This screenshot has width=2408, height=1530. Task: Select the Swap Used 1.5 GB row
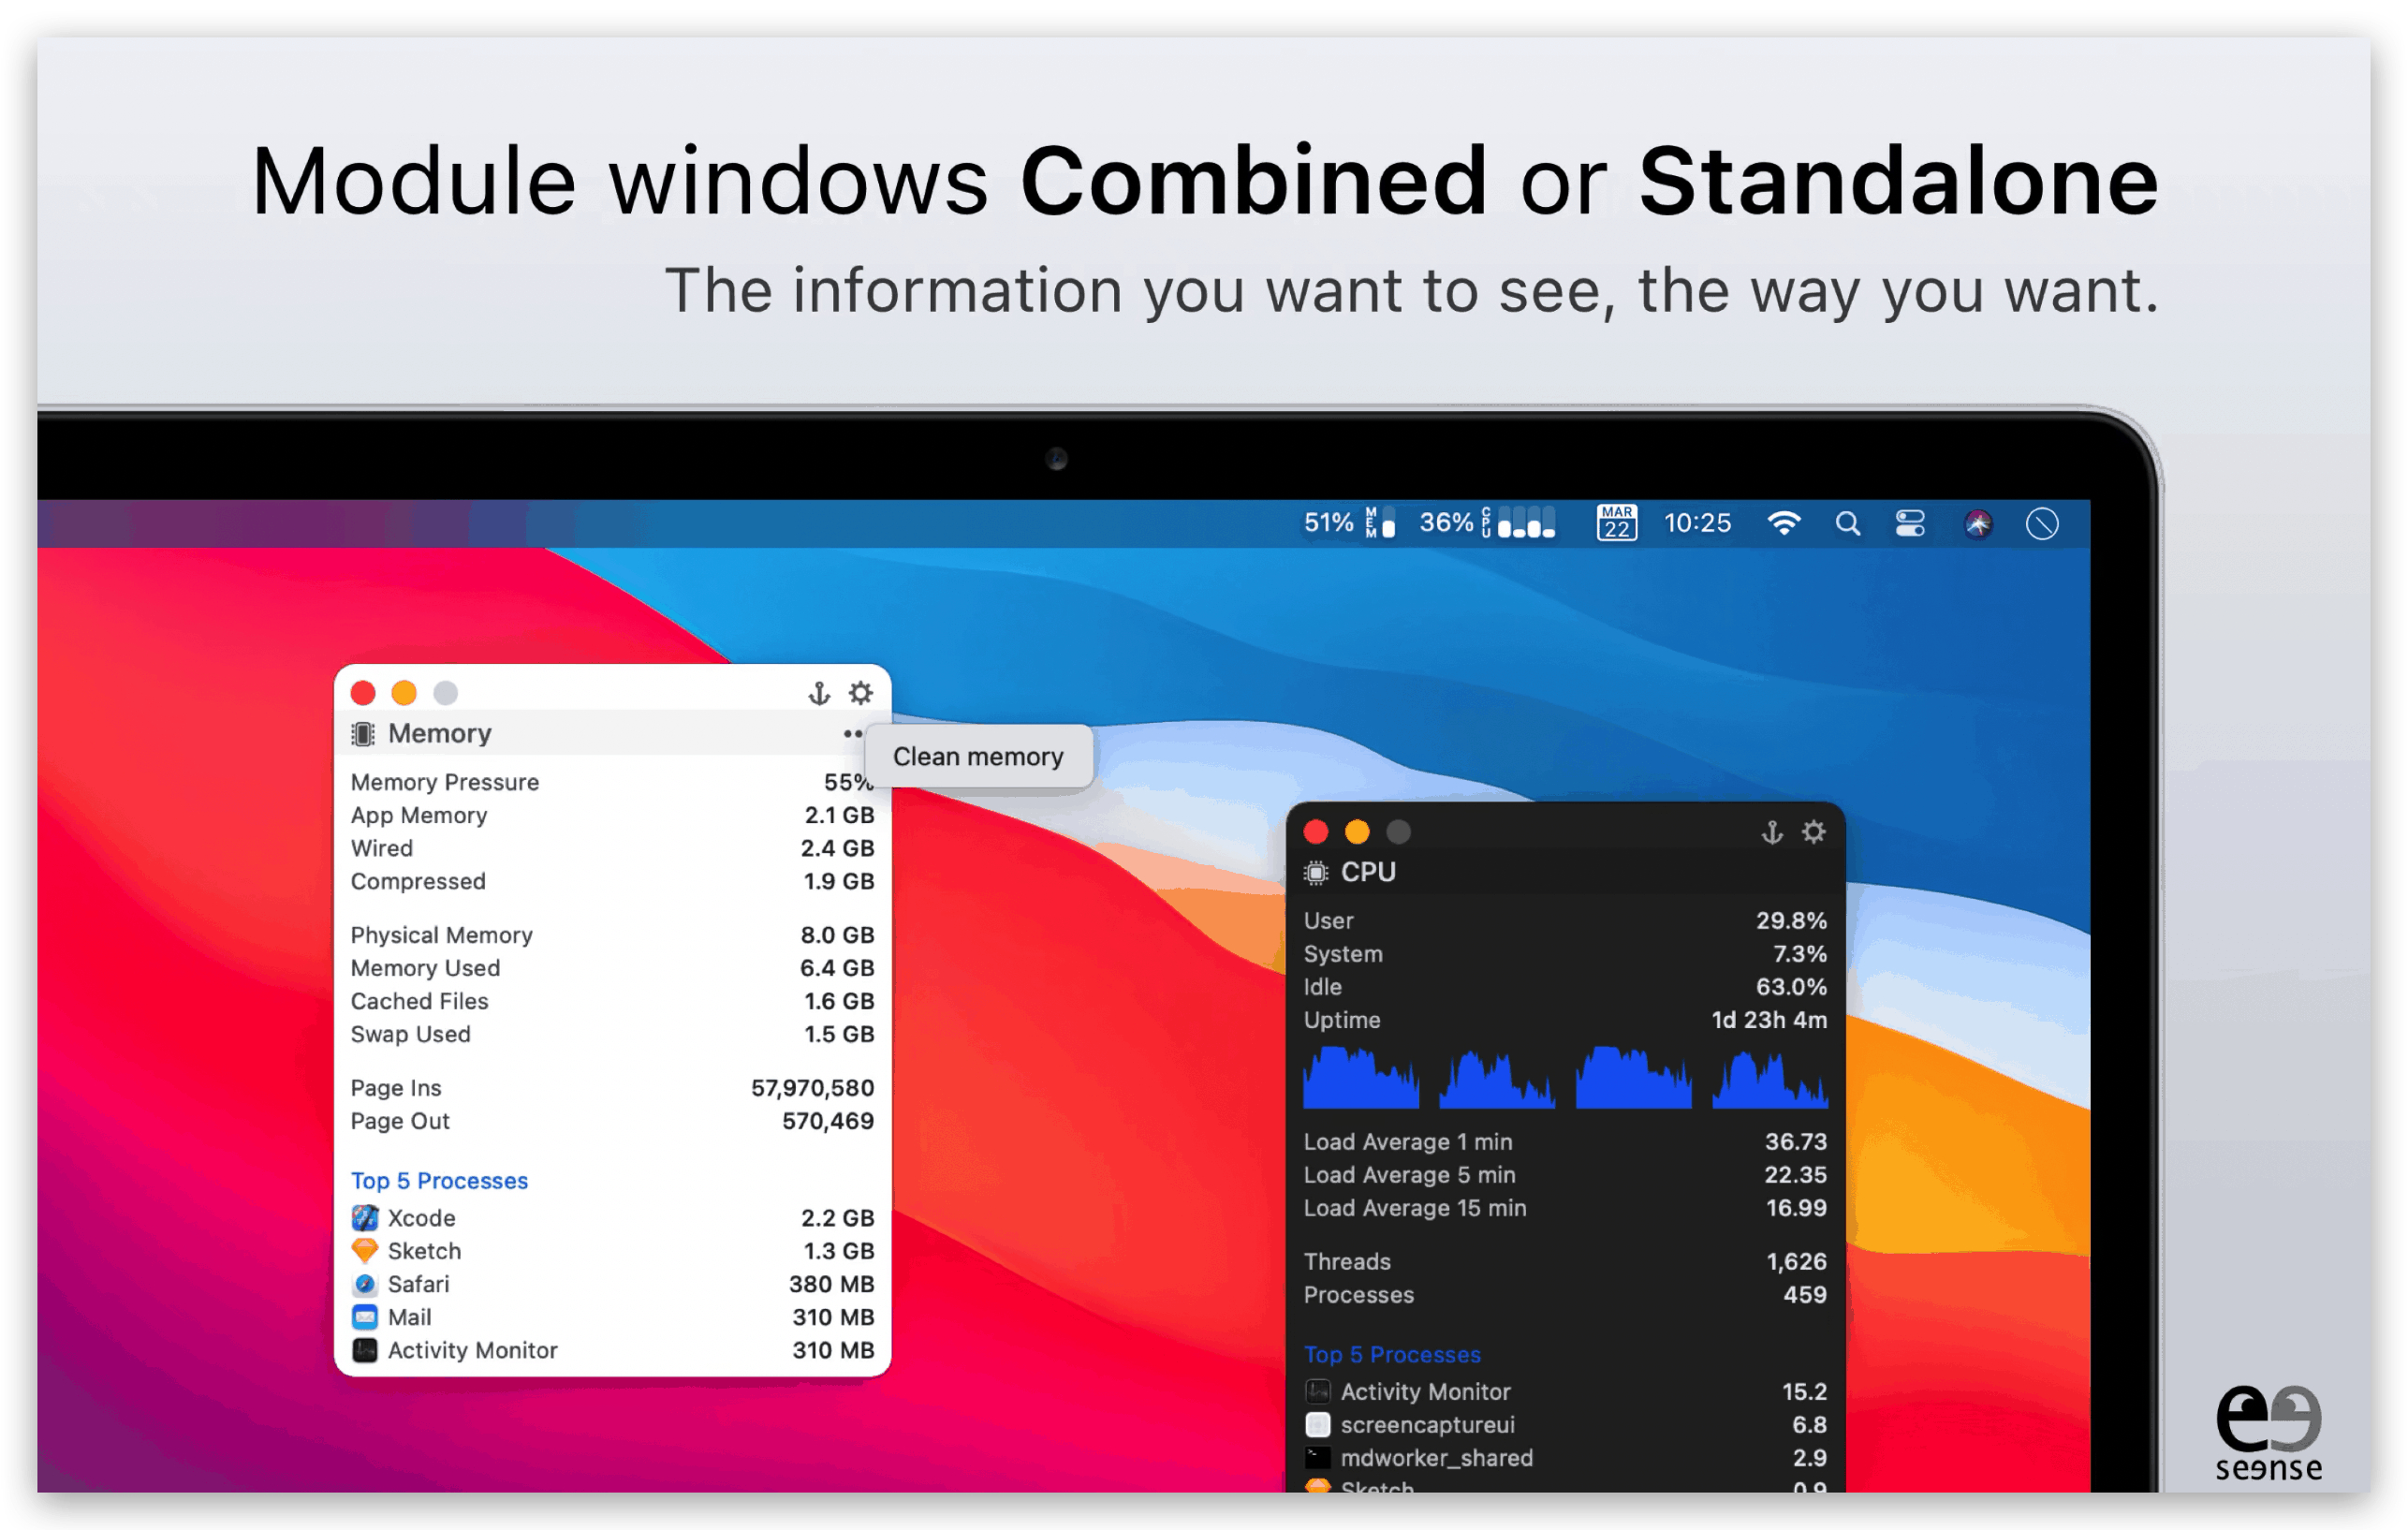[x=612, y=1034]
